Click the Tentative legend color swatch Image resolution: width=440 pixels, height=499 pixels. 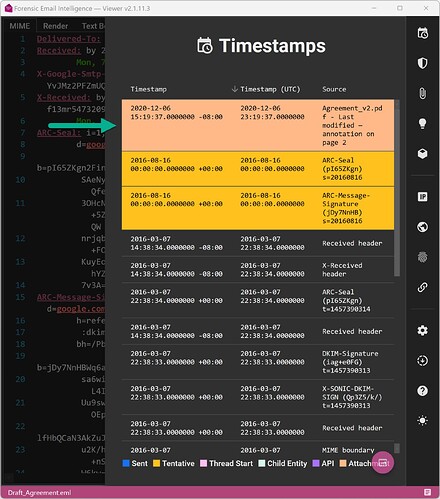156,463
